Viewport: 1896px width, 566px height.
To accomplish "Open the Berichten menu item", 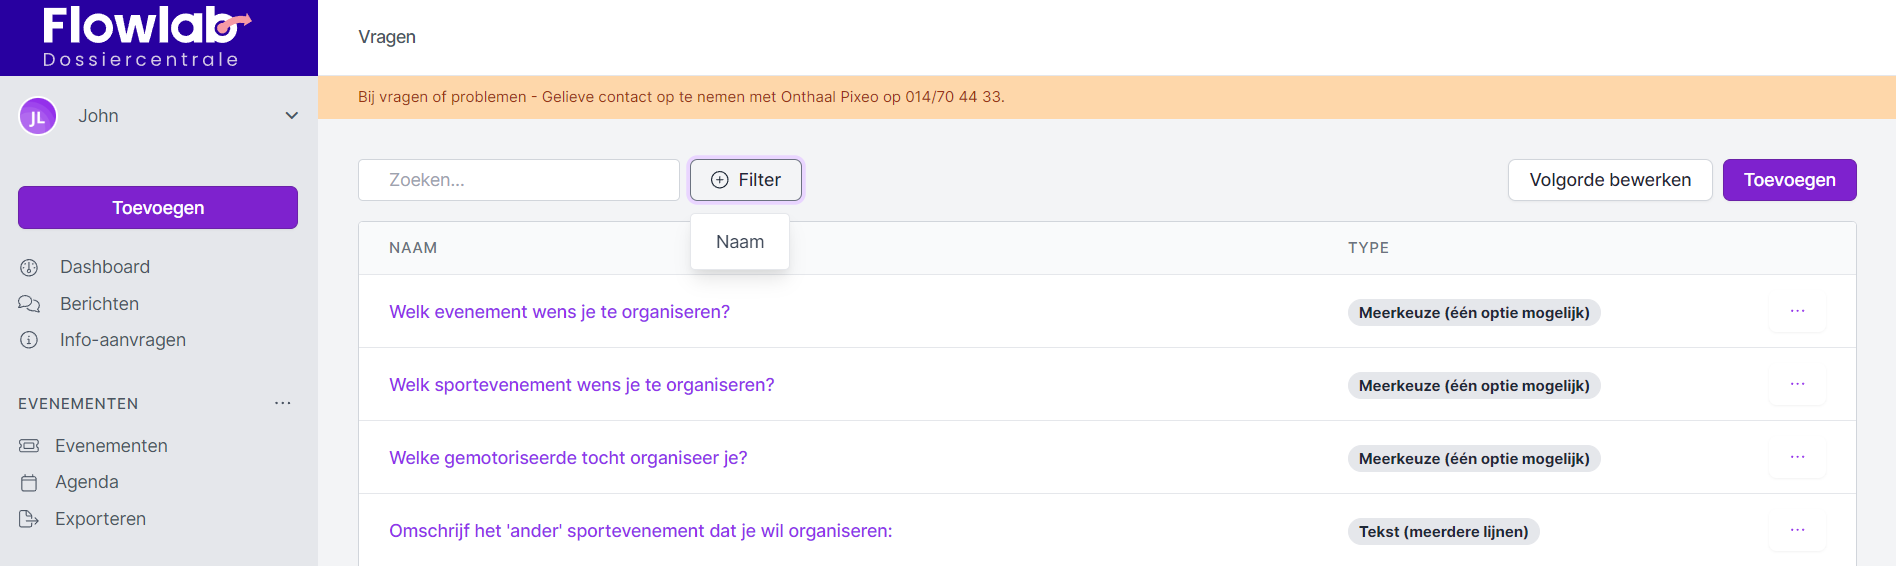I will [x=99, y=304].
